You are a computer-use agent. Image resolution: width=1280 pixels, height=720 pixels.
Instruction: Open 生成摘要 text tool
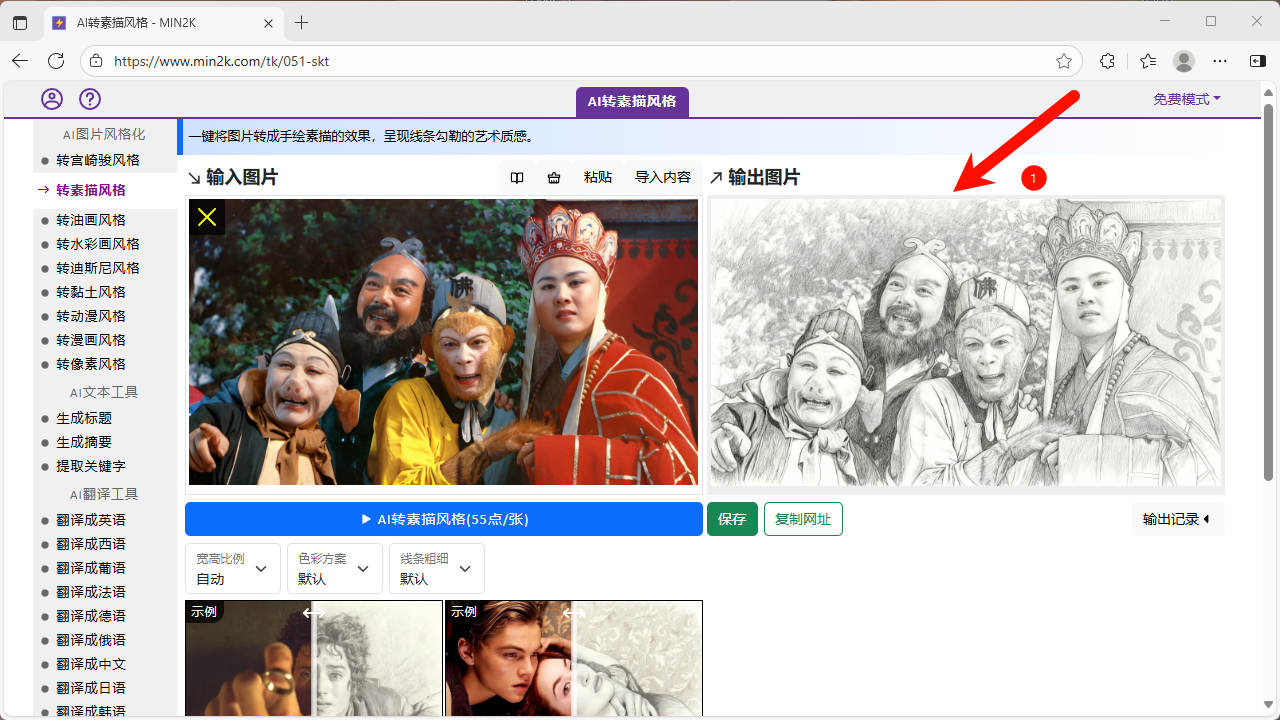pos(84,442)
